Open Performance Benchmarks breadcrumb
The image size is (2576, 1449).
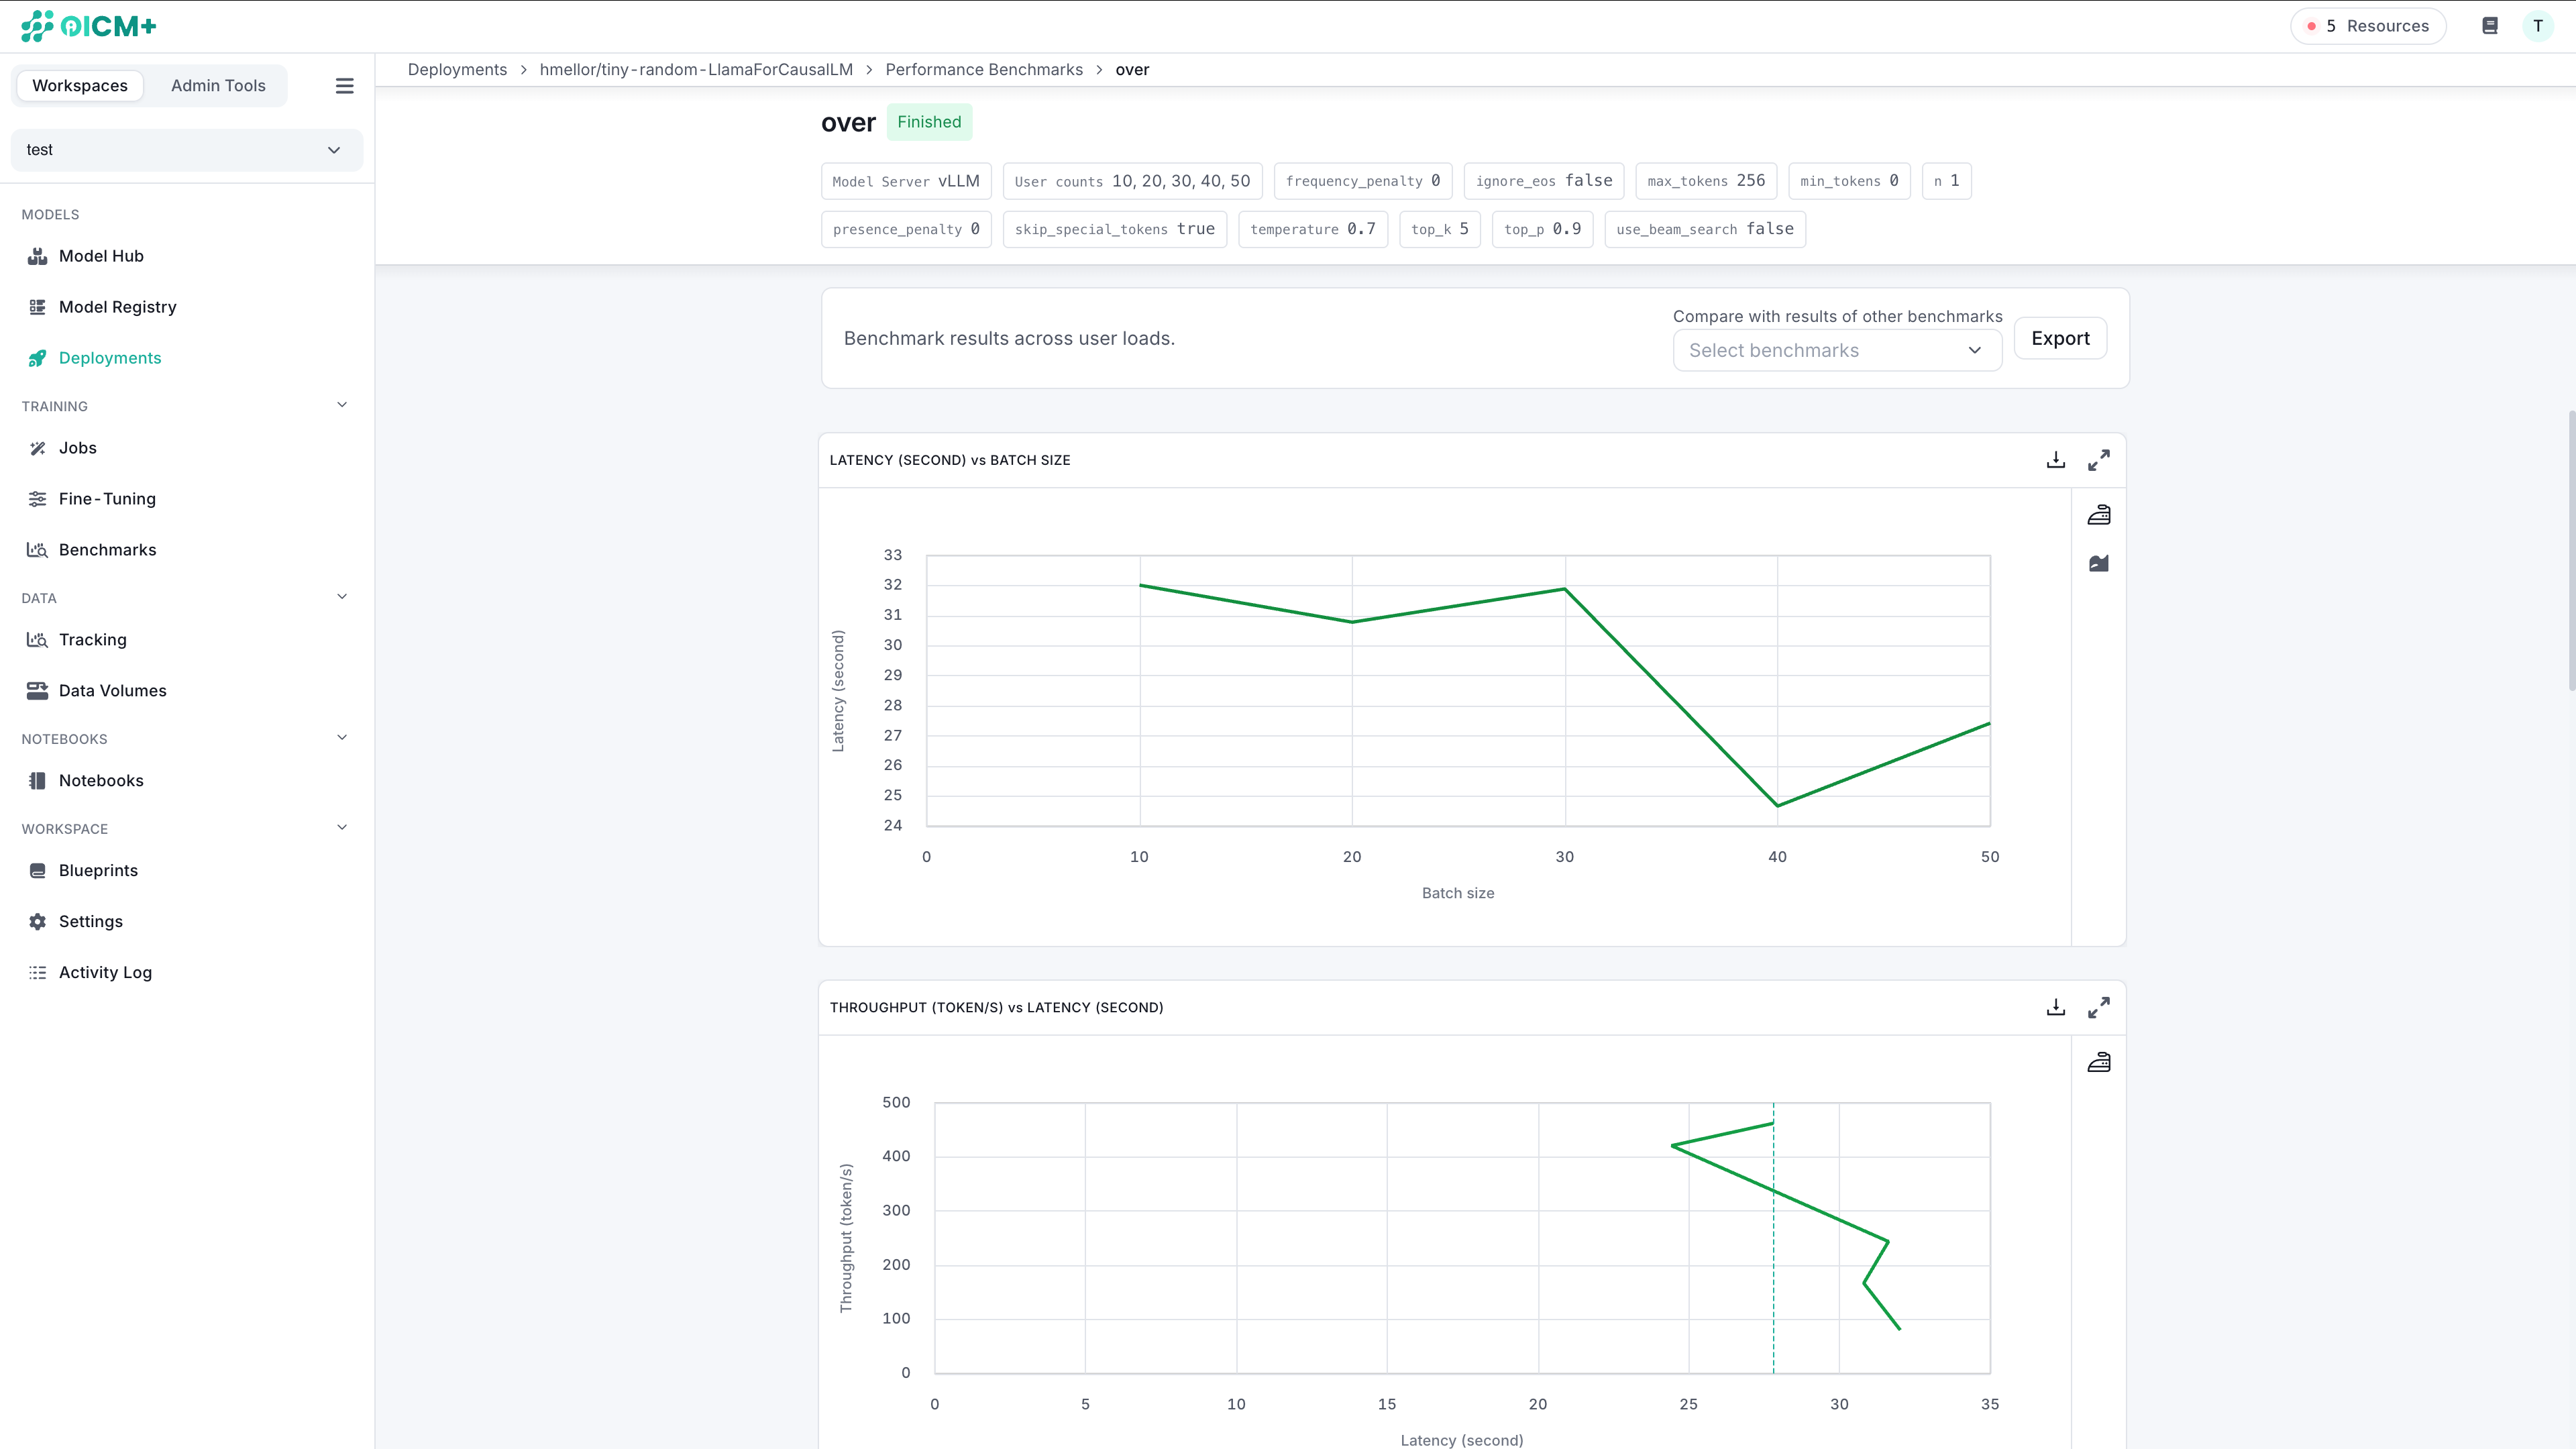[984, 70]
